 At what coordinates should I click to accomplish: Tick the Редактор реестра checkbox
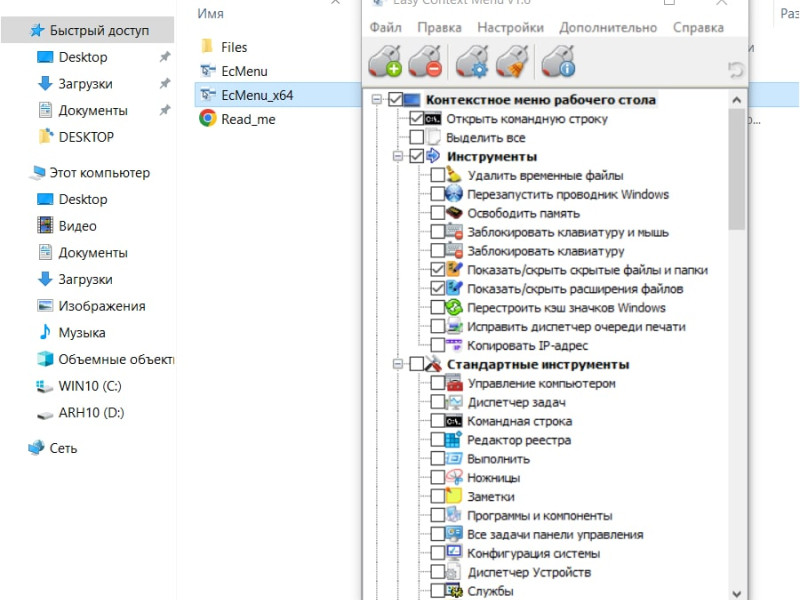click(x=437, y=439)
